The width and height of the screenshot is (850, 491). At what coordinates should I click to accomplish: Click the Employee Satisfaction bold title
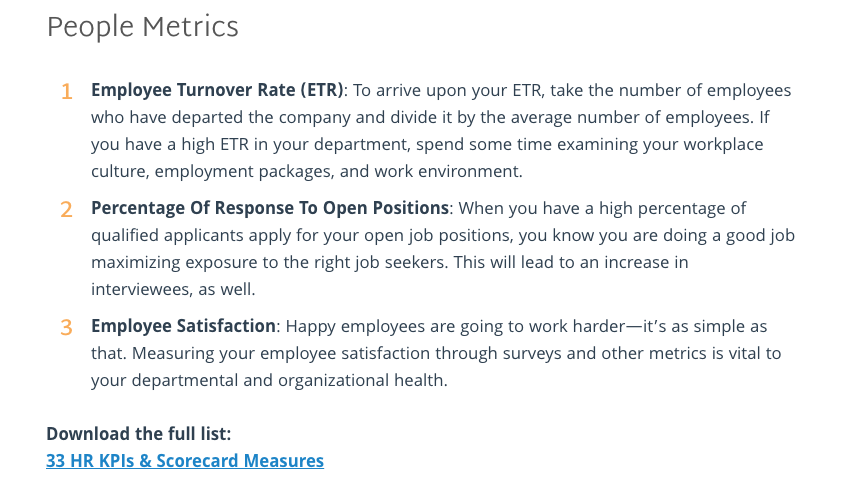(x=183, y=326)
